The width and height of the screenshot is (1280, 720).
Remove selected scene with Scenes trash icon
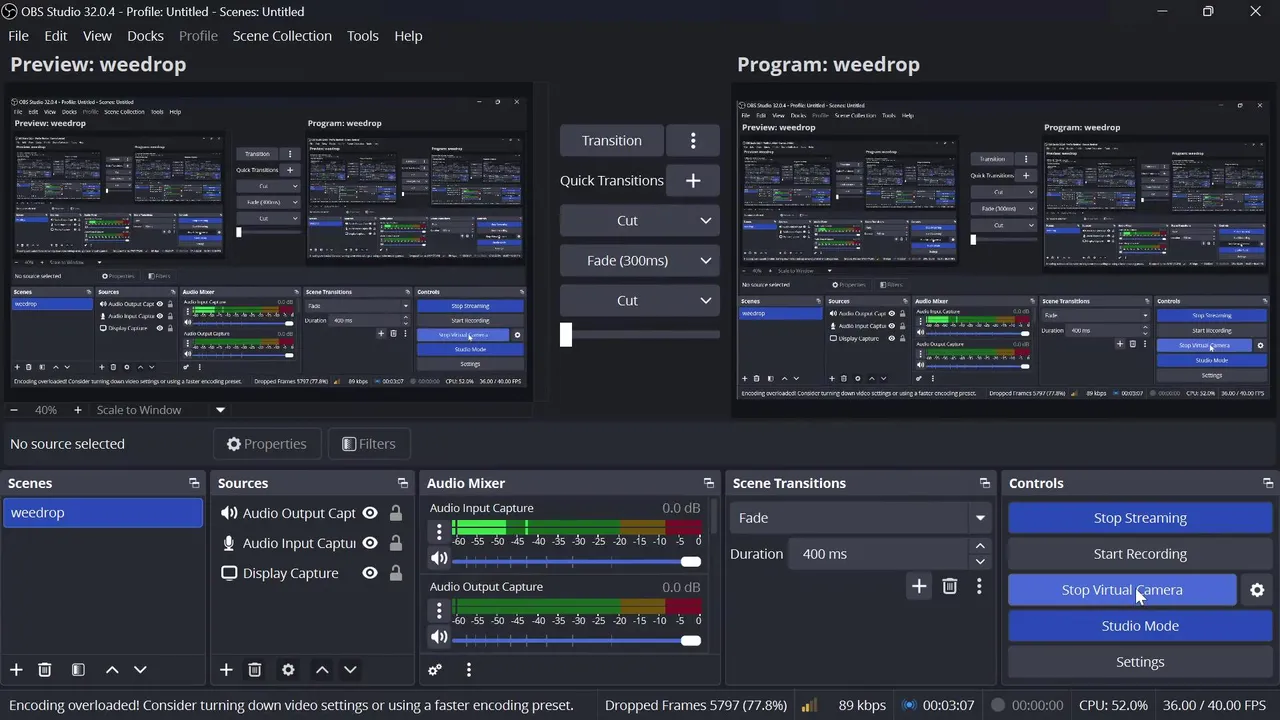point(44,670)
